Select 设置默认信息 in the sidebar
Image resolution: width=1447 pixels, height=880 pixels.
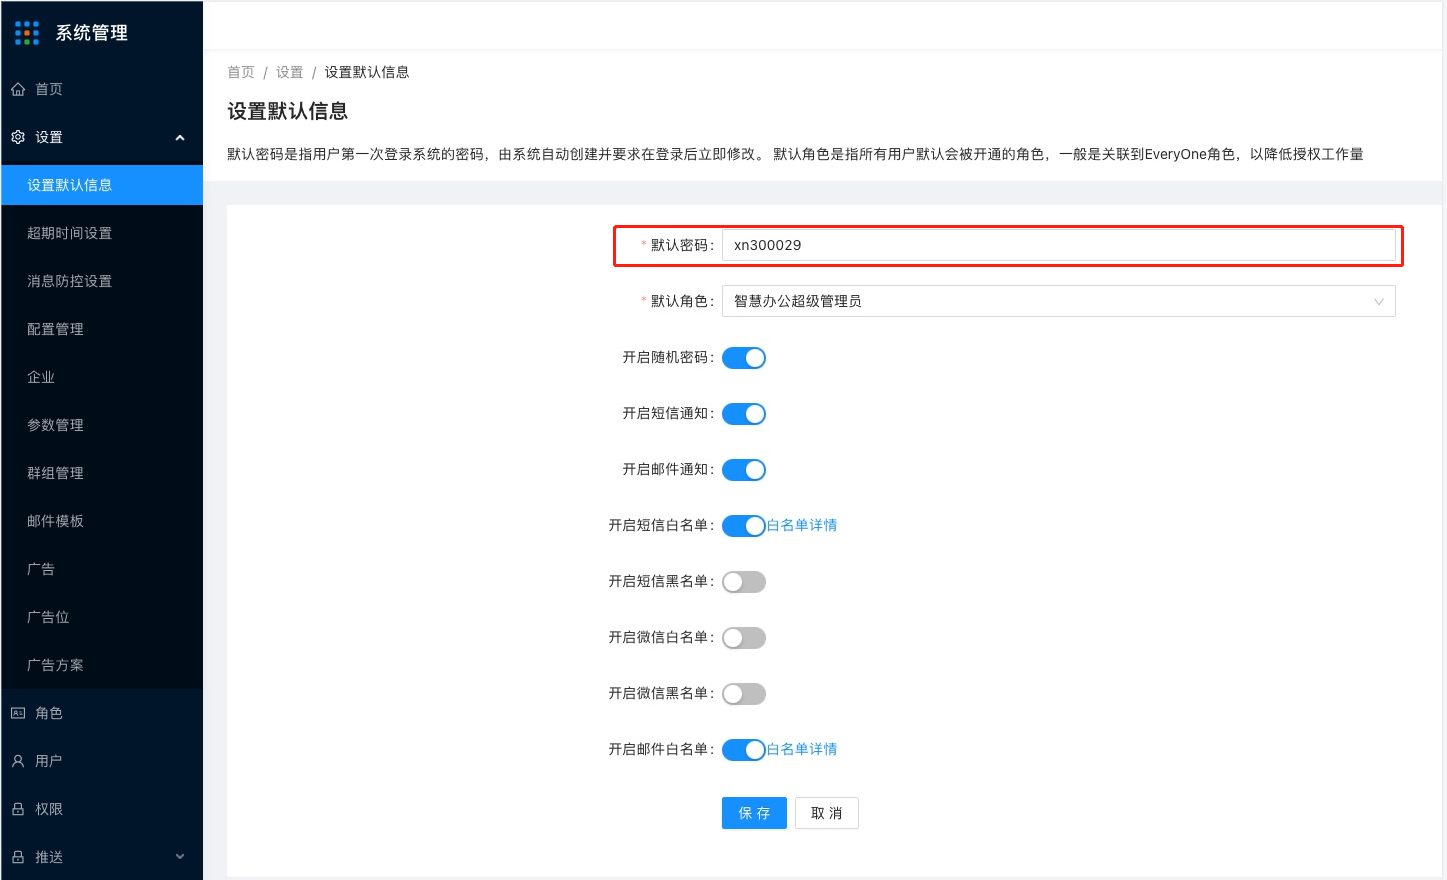102,185
